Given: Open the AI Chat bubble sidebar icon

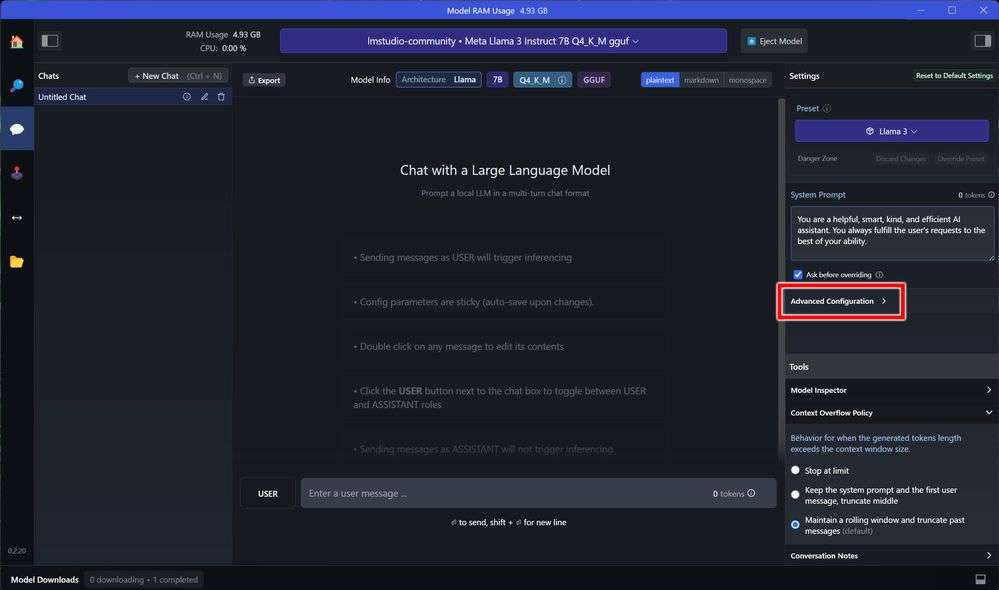Looking at the screenshot, I should click(x=17, y=129).
